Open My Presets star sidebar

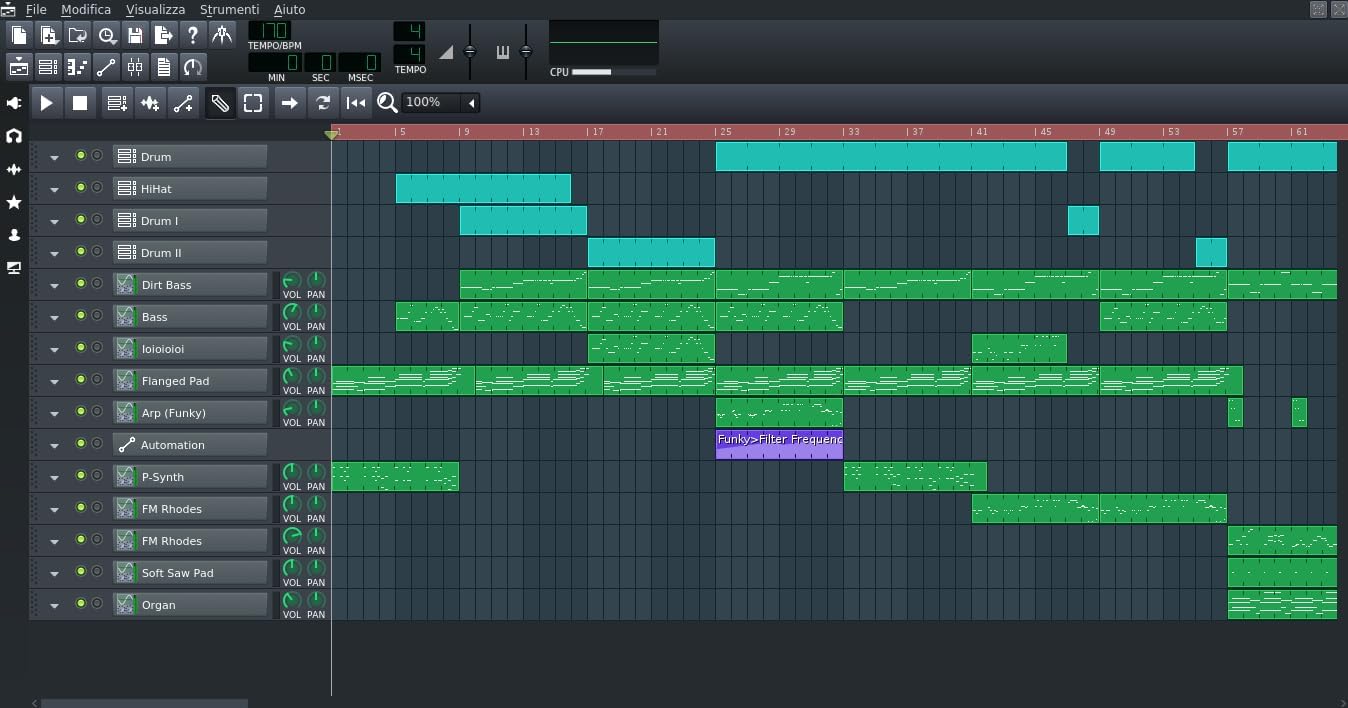coord(14,203)
